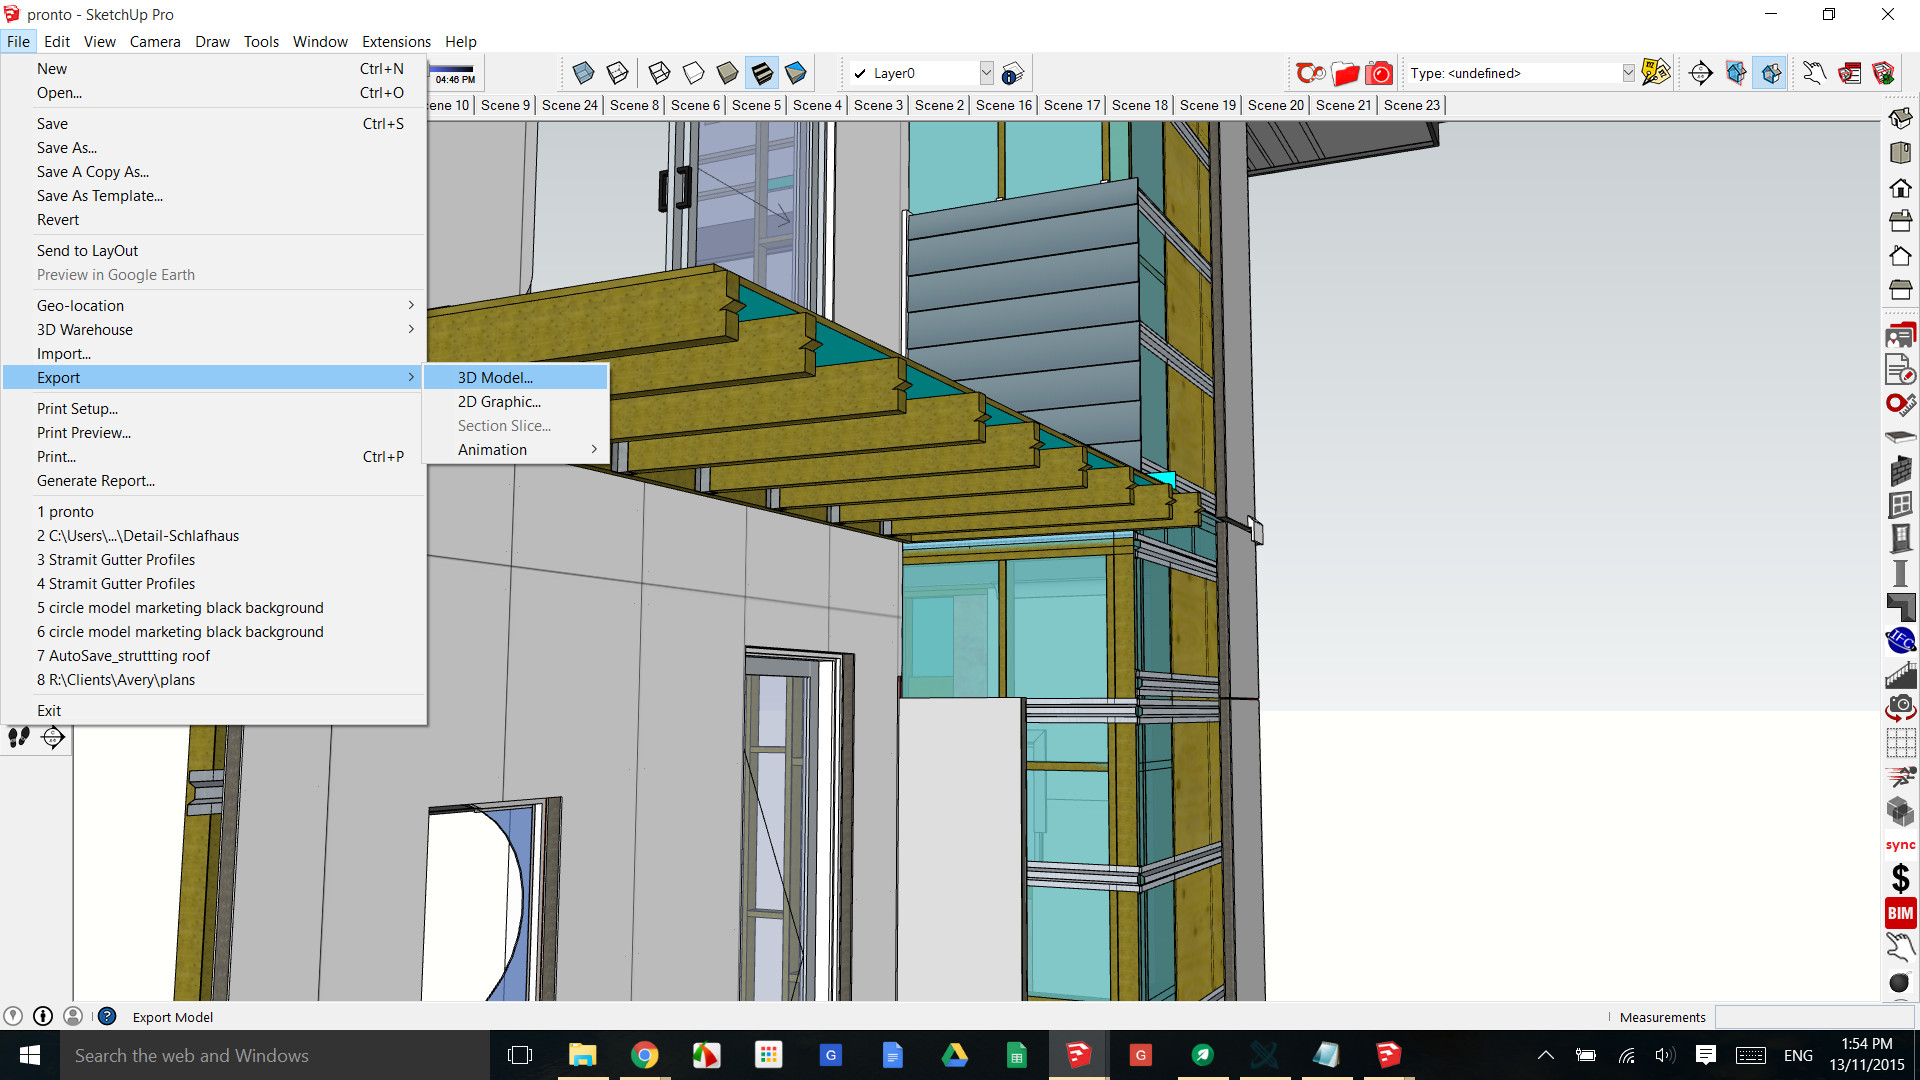Click the Send to LayOut button
The height and width of the screenshot is (1080, 1920).
86,249
